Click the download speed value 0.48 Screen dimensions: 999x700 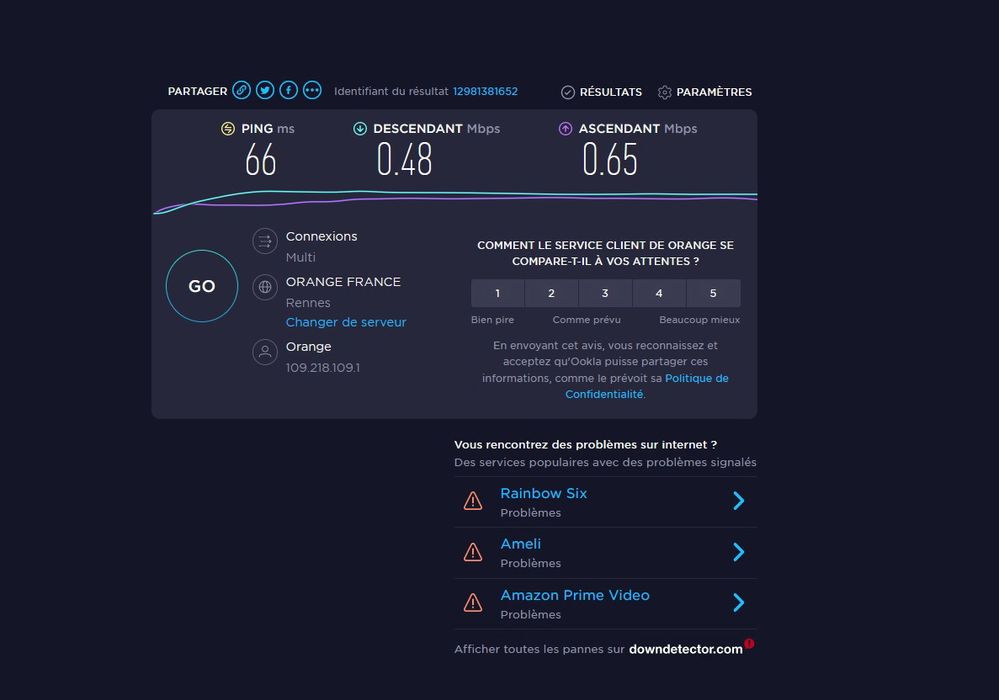pos(405,159)
